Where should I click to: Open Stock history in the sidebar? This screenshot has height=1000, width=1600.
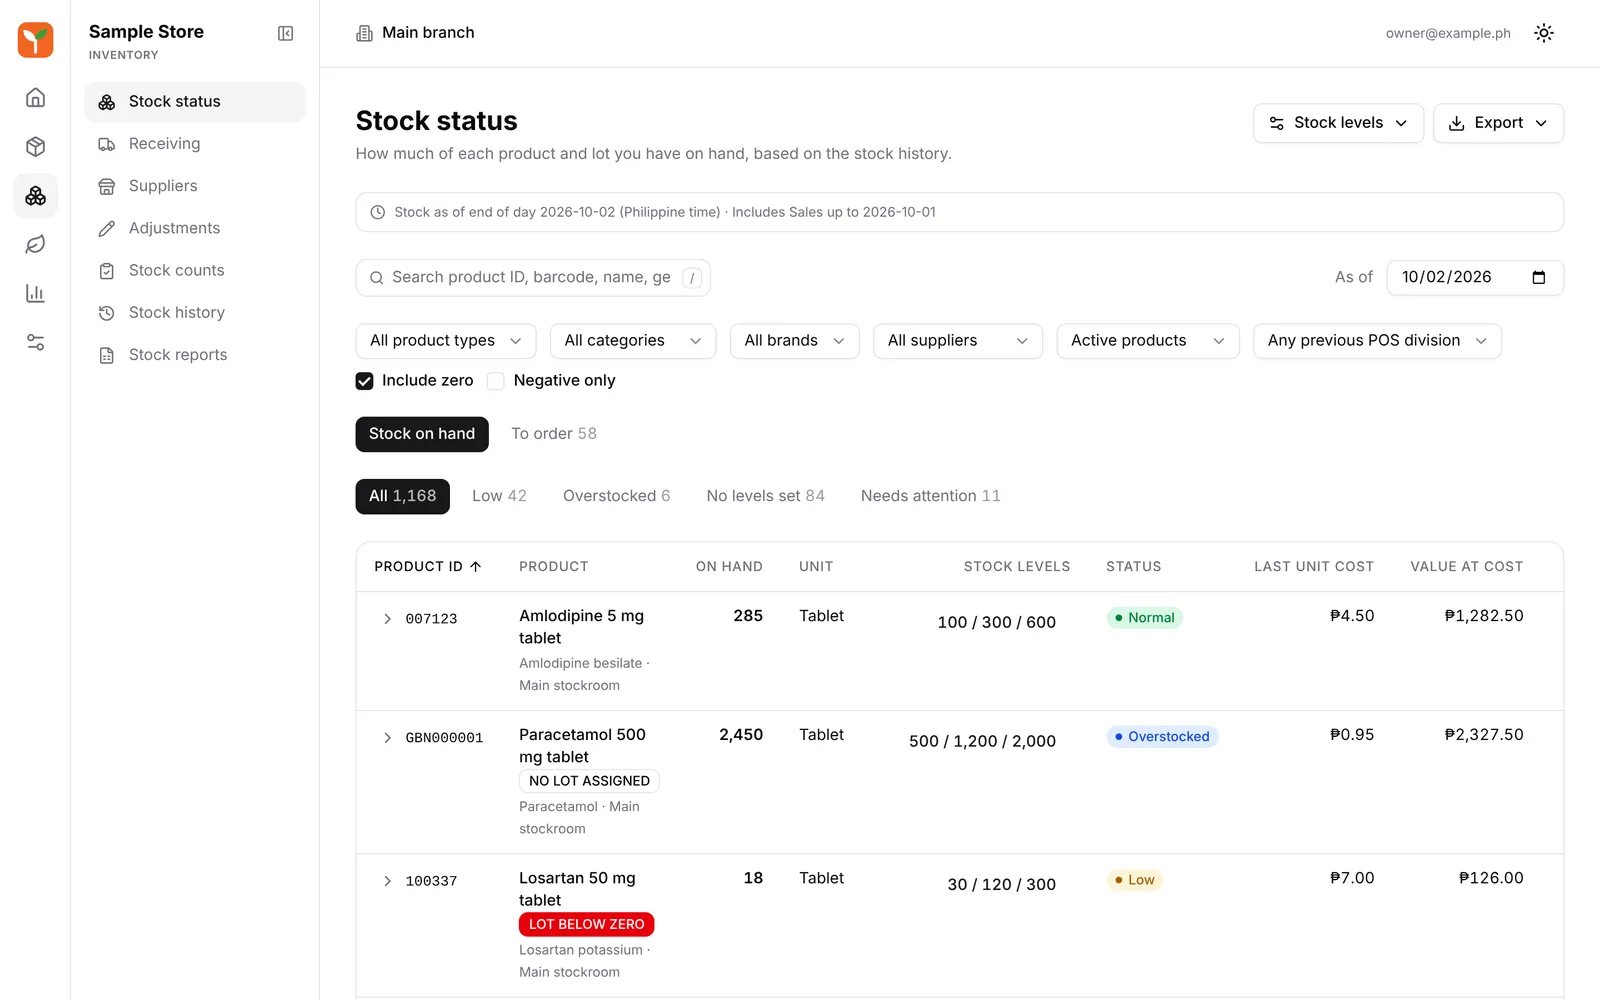point(195,313)
